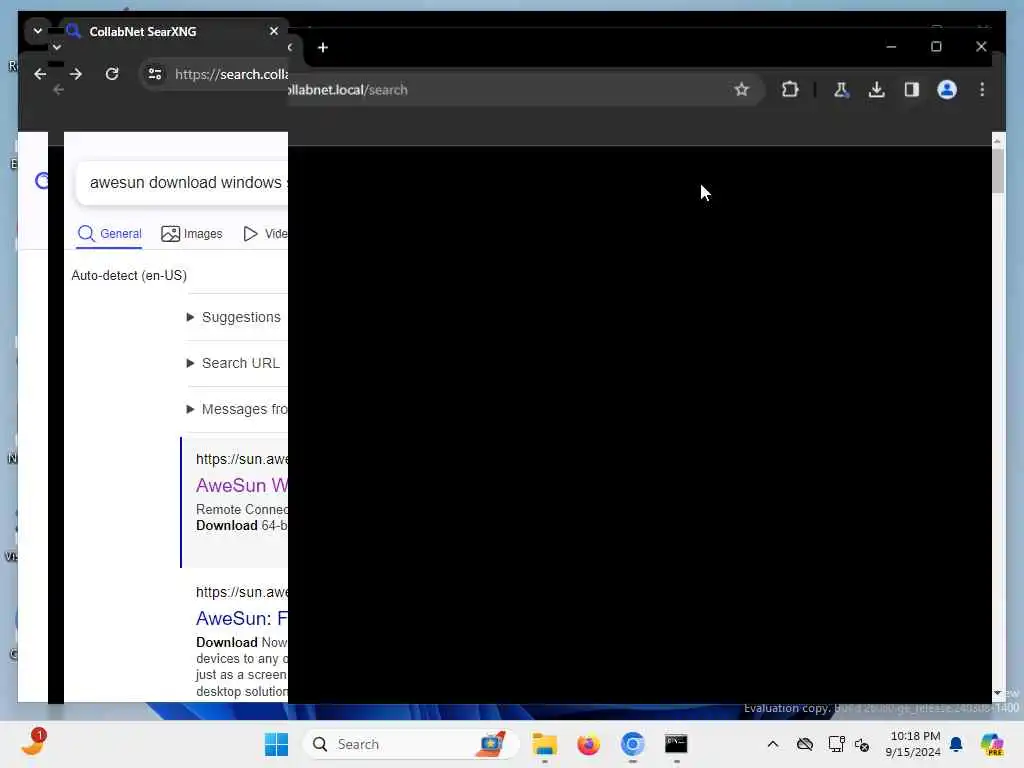Minimize the Chrome window
The width and height of the screenshot is (1024, 768).
891,47
